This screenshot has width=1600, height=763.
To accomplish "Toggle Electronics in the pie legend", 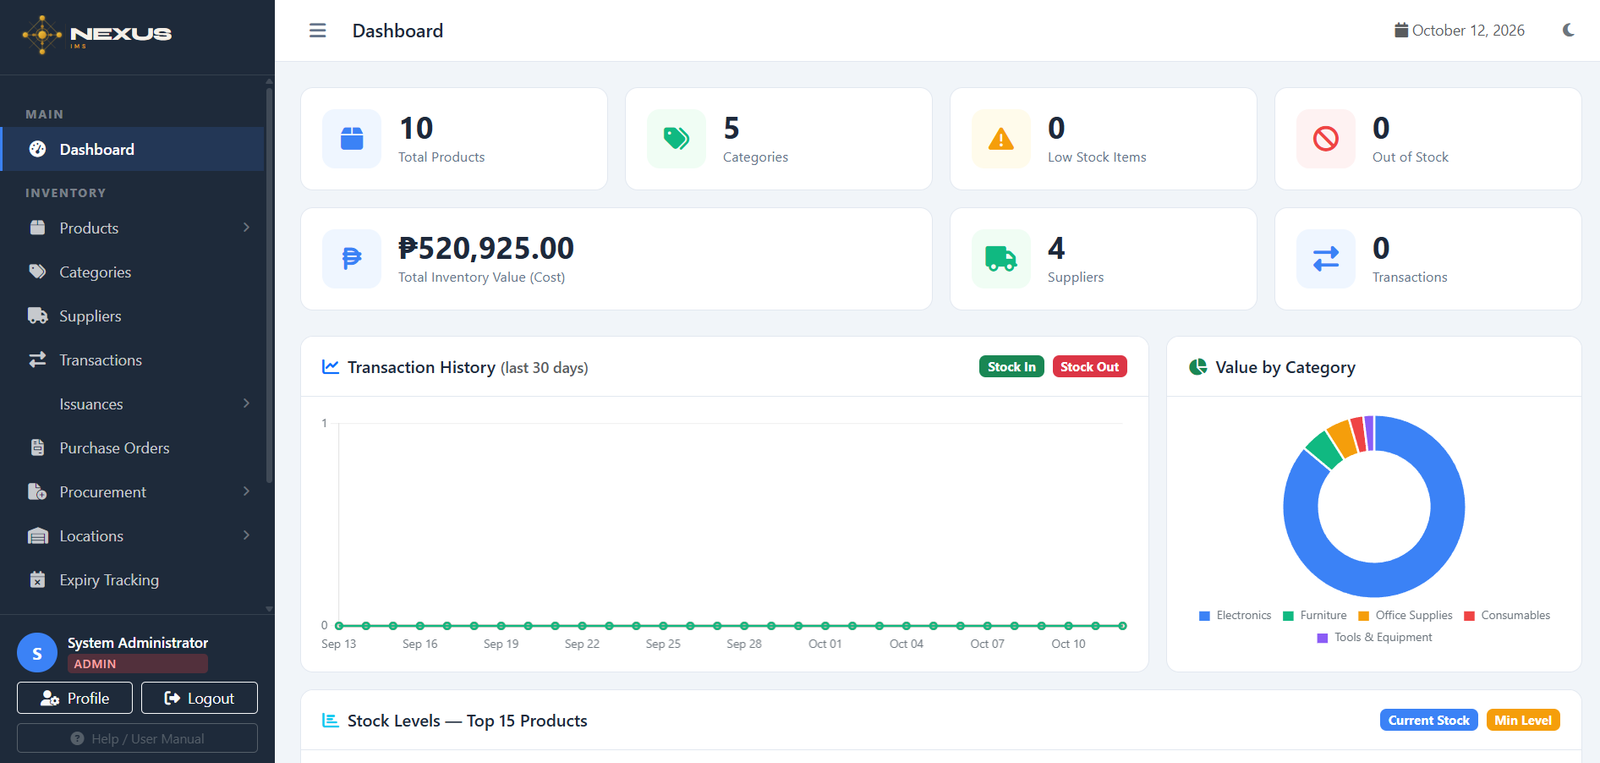I will click(1235, 616).
